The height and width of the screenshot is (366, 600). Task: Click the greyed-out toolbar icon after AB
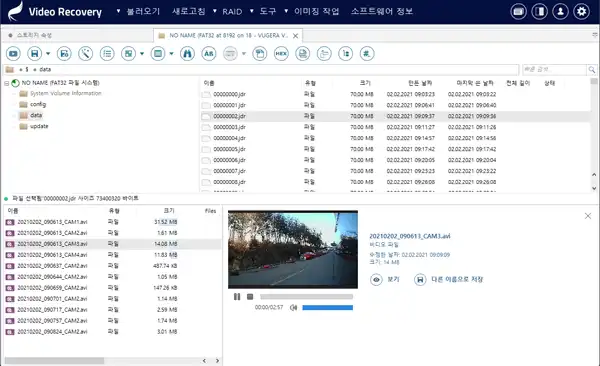click(230, 54)
